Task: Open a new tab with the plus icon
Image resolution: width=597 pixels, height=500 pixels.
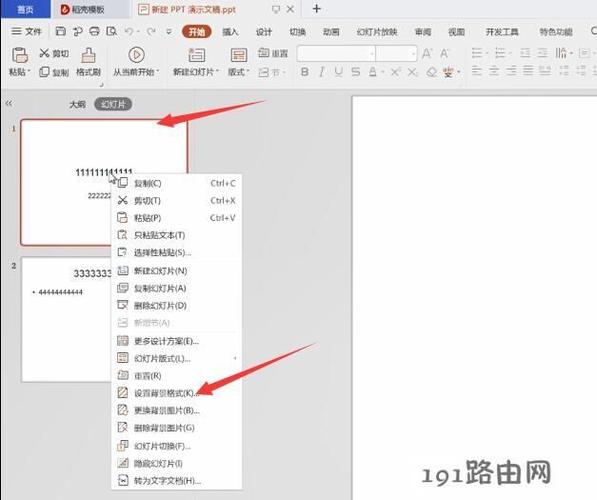Action: 316,9
